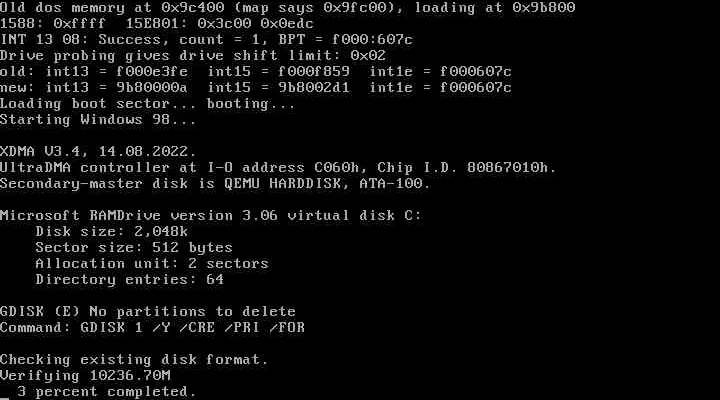Click the '3 percent completed.' progress text
Image resolution: width=720 pixels, height=400 pixels.
[x=107, y=392]
